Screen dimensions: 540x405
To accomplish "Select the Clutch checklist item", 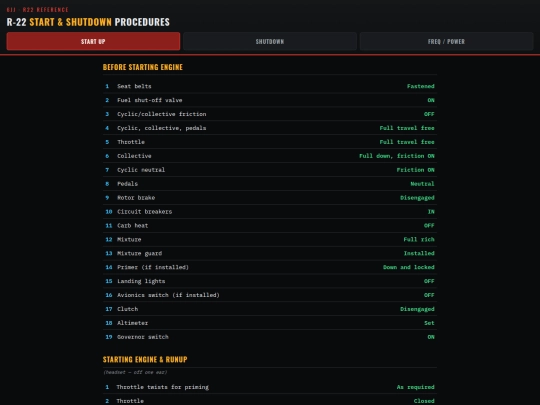I will [270, 309].
